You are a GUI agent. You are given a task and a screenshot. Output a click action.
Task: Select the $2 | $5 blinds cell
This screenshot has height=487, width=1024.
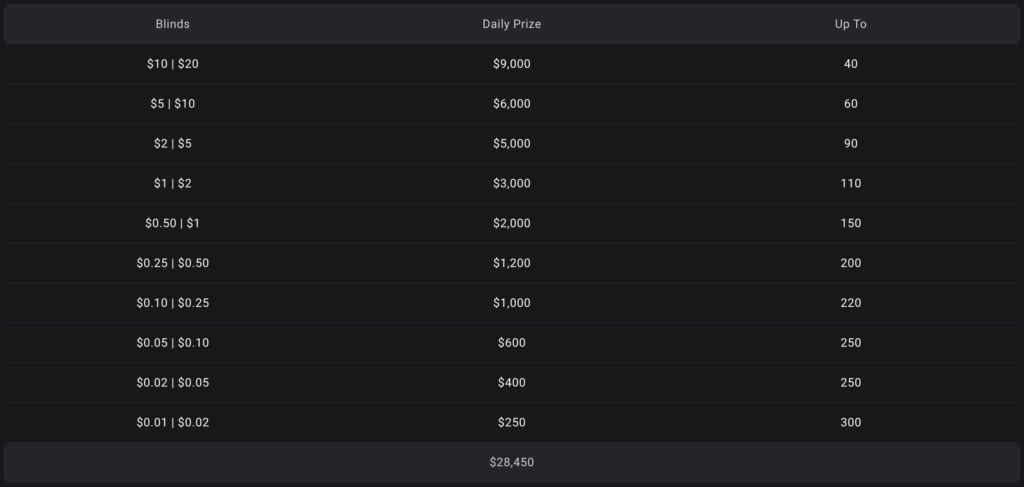coord(173,144)
